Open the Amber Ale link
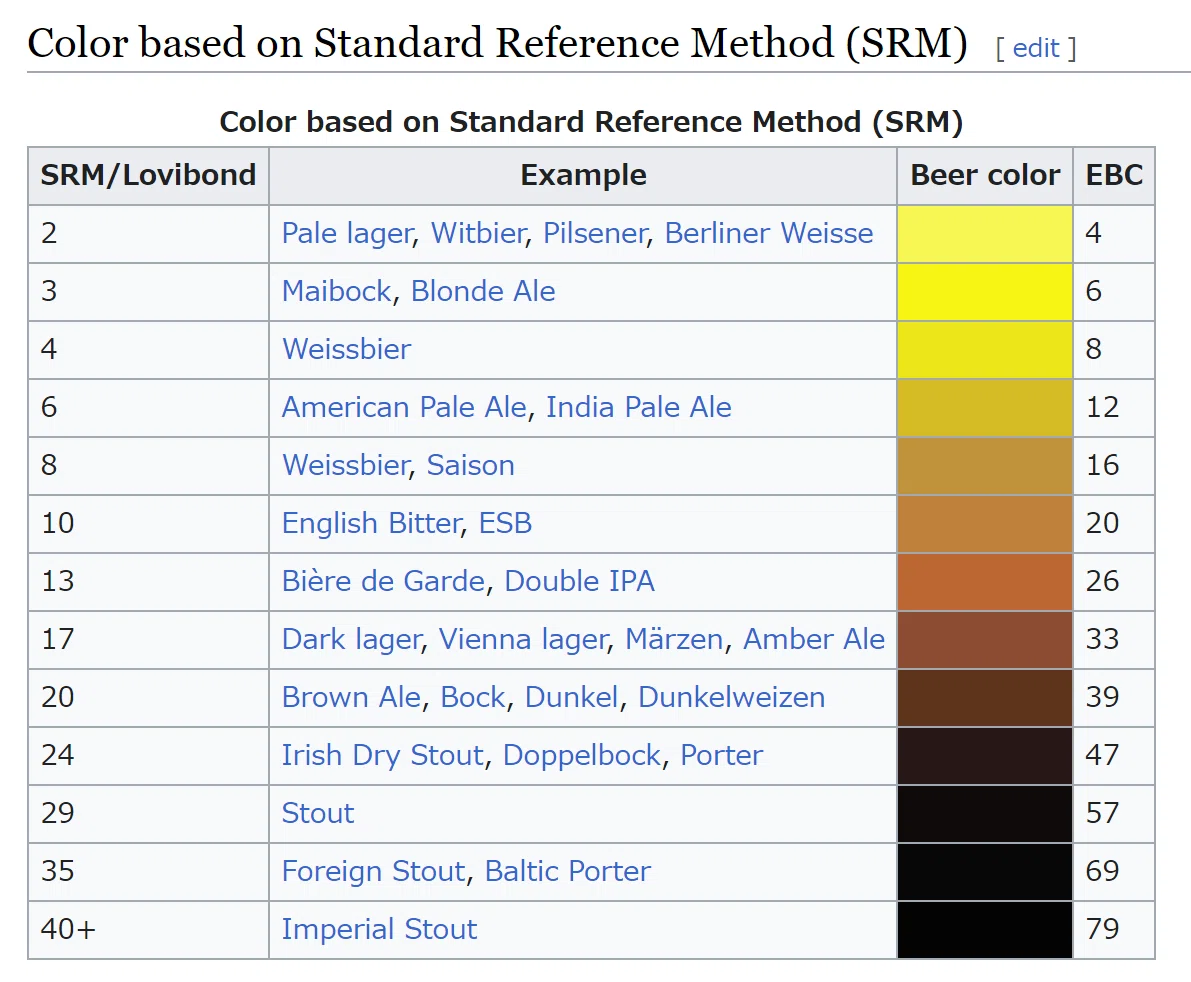1191x982 pixels. click(x=813, y=639)
